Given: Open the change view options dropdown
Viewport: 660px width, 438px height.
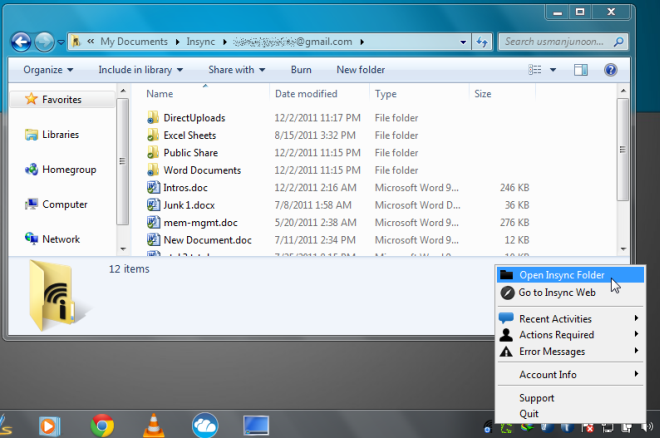Looking at the screenshot, I should (x=552, y=70).
